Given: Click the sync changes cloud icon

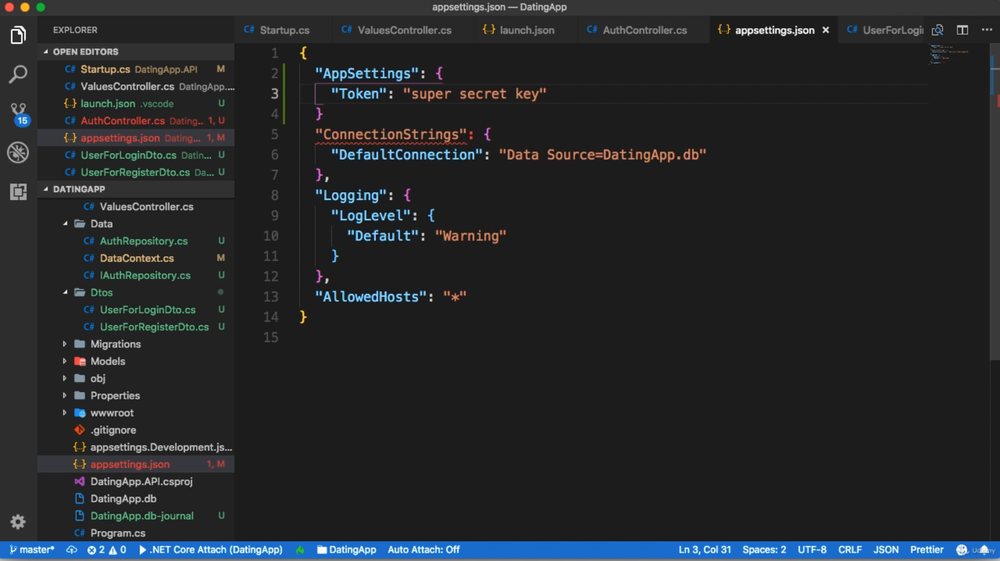Looking at the screenshot, I should pos(71,550).
